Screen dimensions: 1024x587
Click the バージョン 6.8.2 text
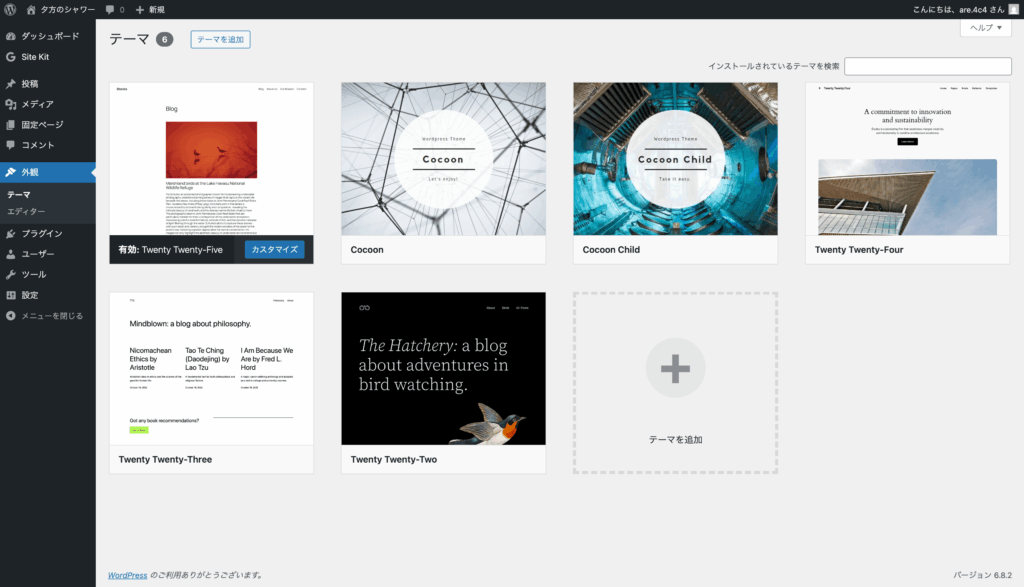click(982, 575)
